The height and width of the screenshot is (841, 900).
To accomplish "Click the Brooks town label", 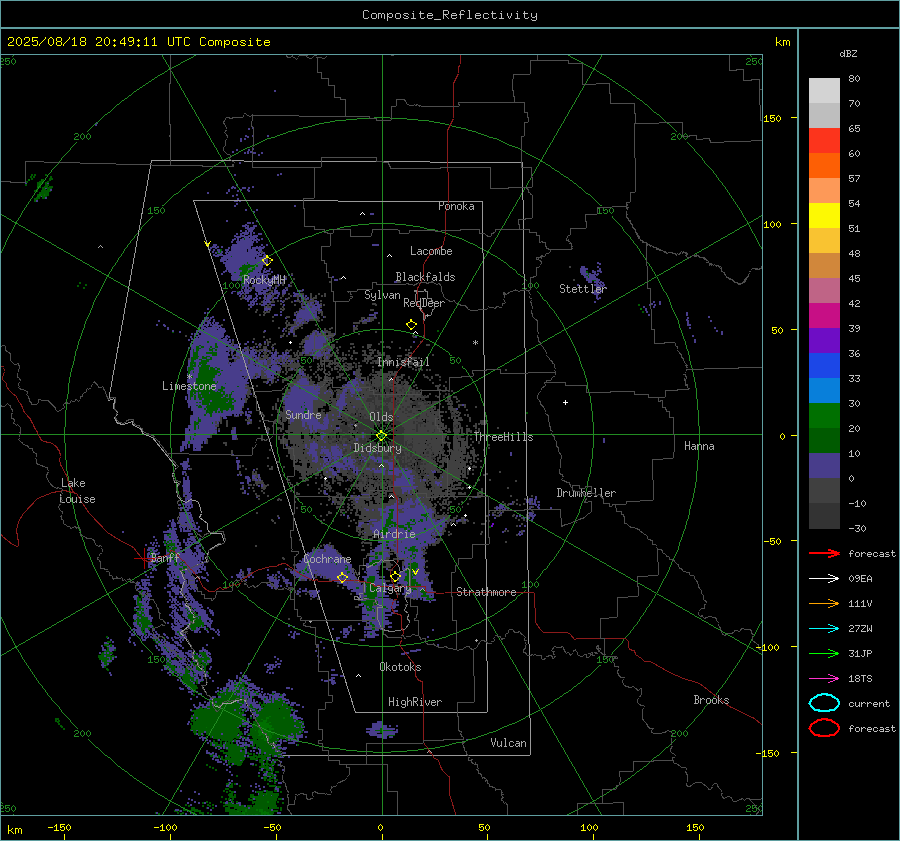I will (711, 700).
